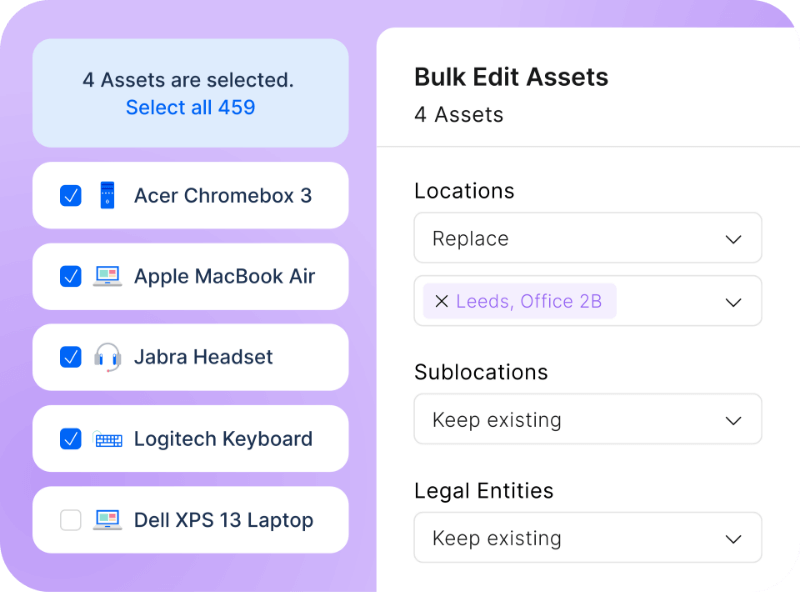800x592 pixels.
Task: Click the Locations section label
Action: (x=464, y=191)
